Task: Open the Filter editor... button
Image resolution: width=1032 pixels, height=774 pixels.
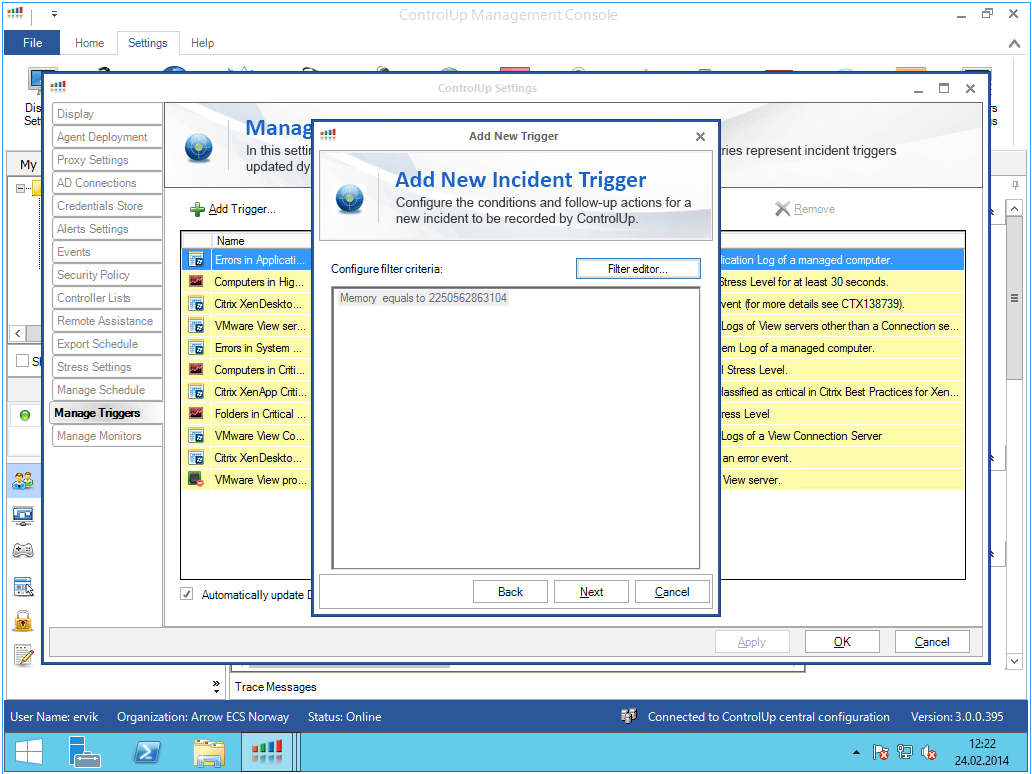Action: click(638, 269)
